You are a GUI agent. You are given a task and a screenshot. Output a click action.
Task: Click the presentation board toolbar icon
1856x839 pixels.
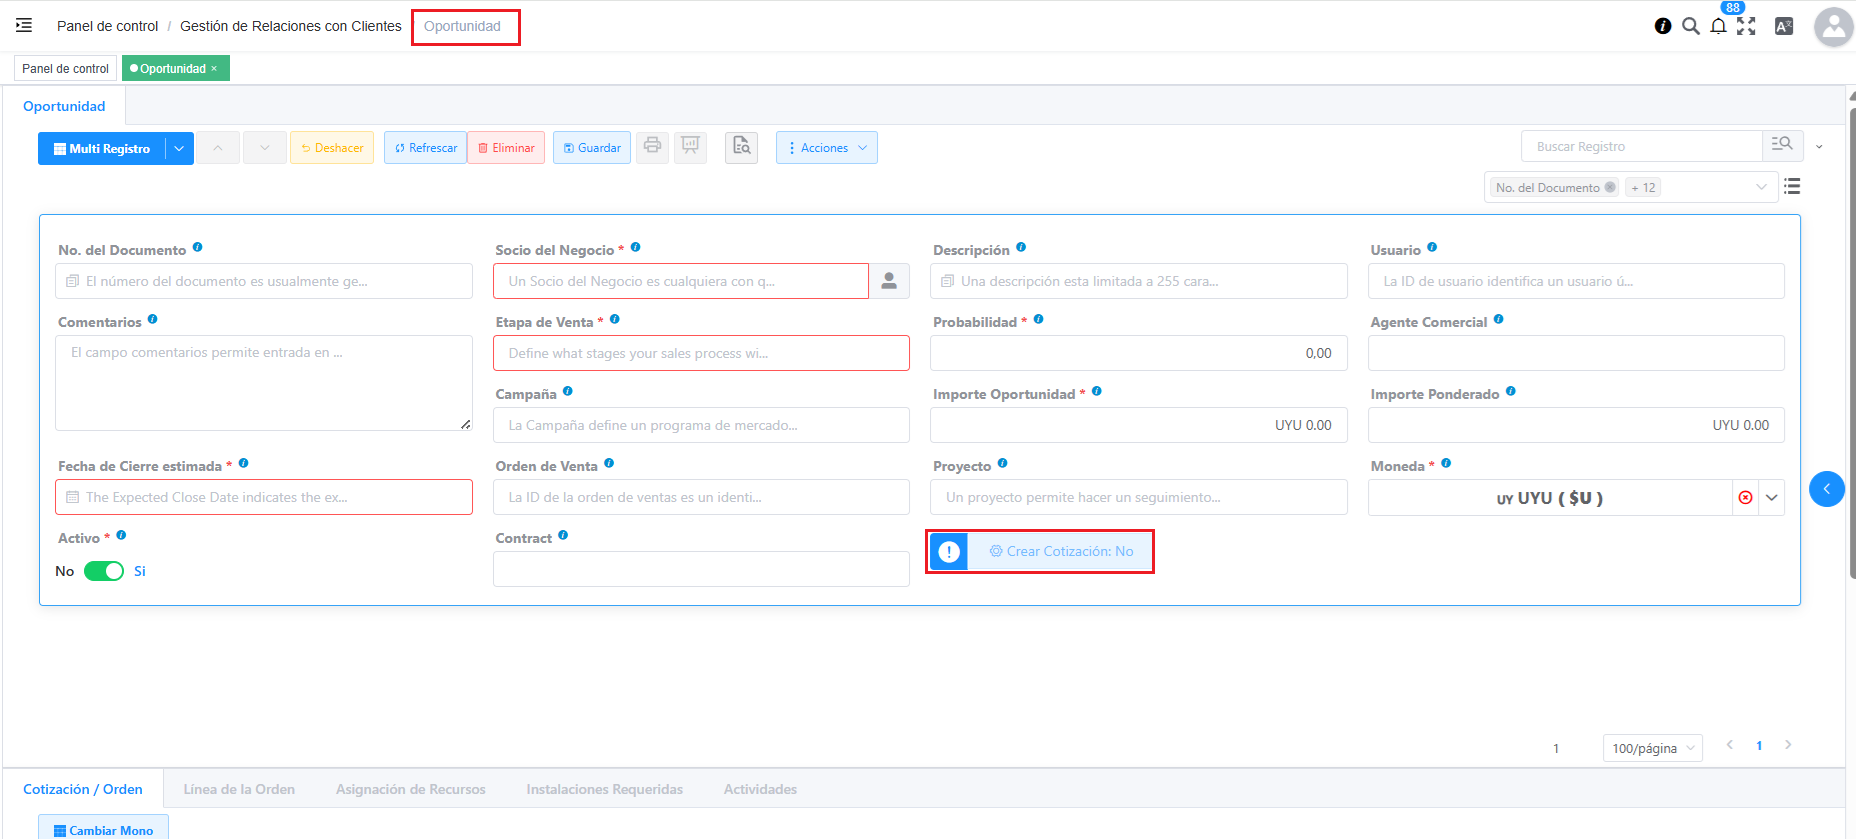690,146
